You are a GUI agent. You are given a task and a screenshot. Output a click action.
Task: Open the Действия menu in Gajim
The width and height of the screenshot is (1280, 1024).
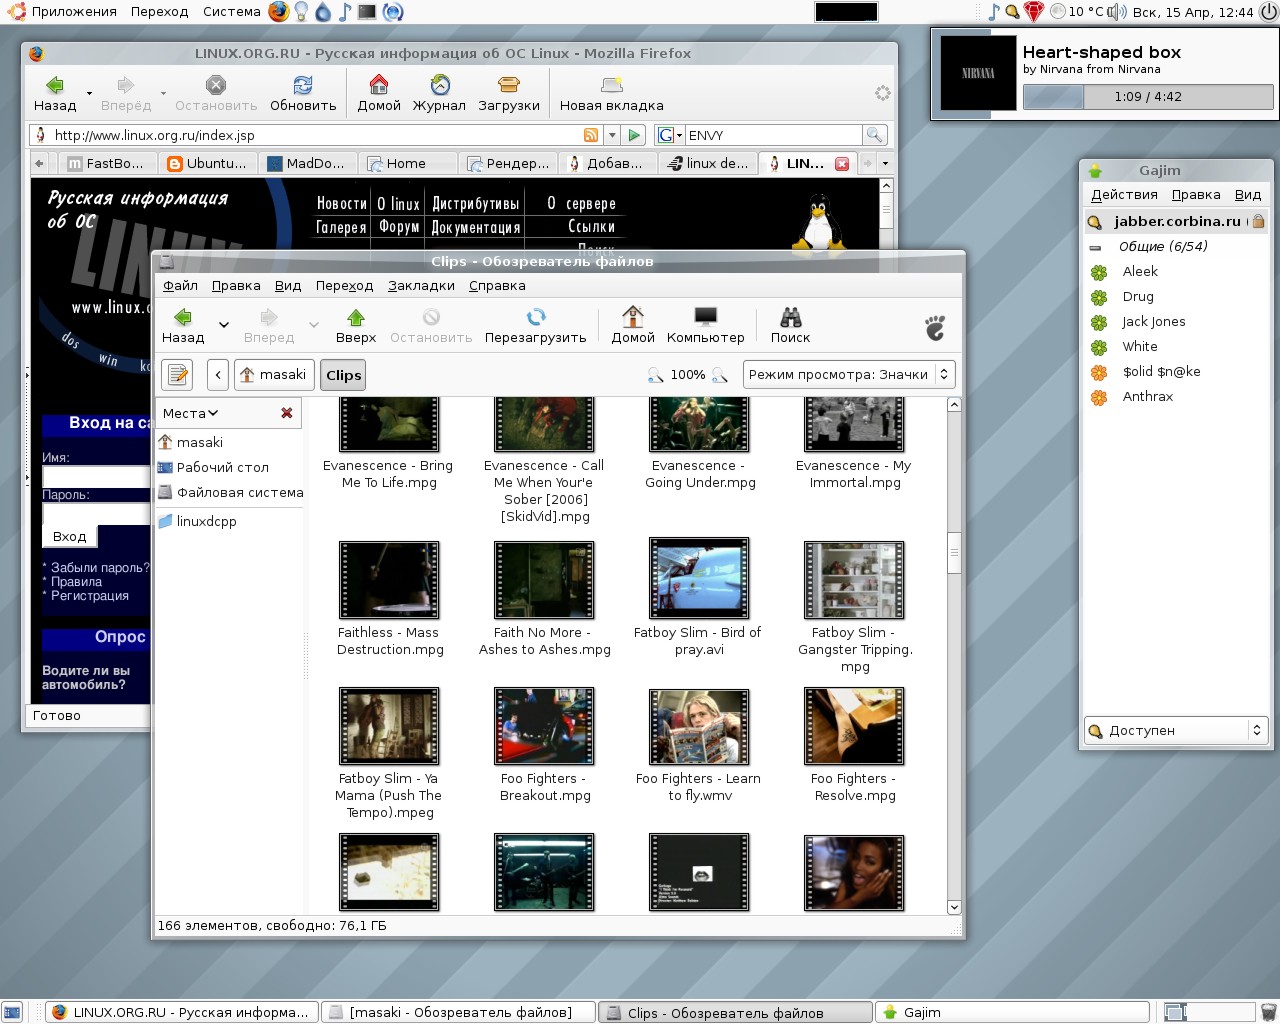click(x=1124, y=195)
